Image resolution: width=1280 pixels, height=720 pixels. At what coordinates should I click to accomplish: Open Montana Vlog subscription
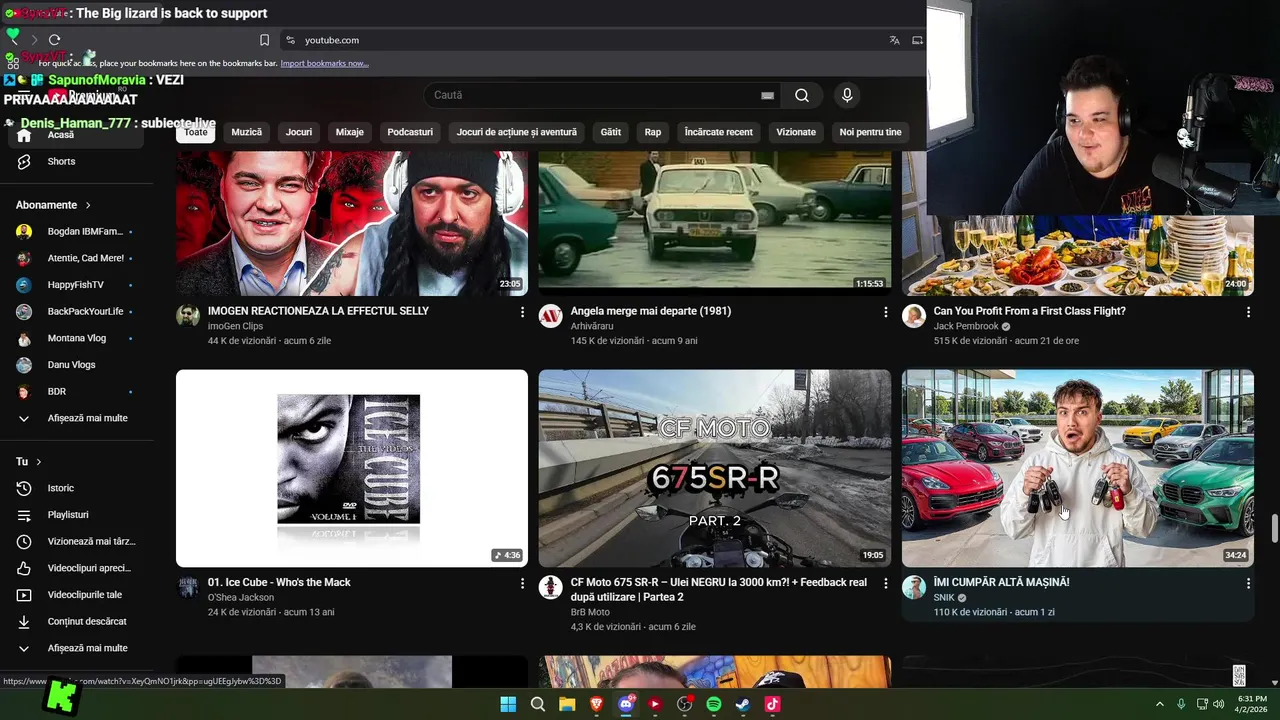point(76,338)
